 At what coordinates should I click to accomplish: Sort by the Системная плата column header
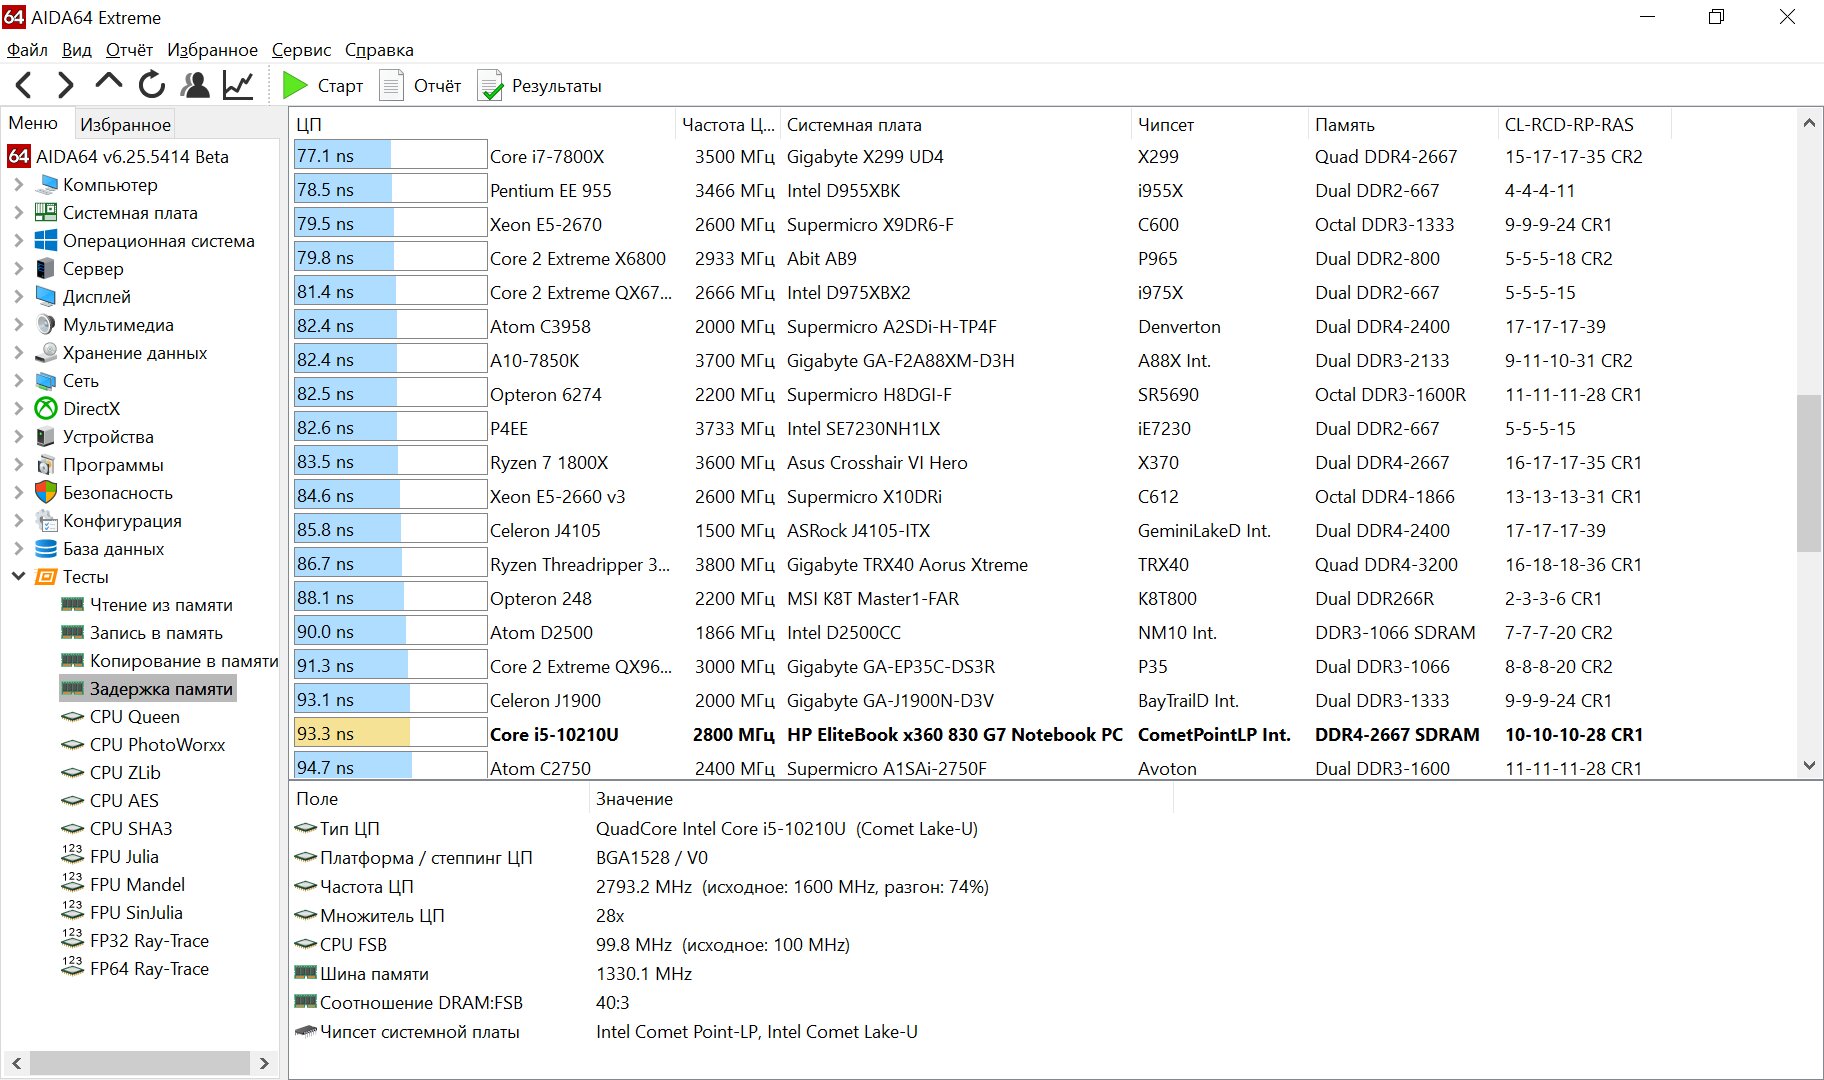[x=955, y=125]
